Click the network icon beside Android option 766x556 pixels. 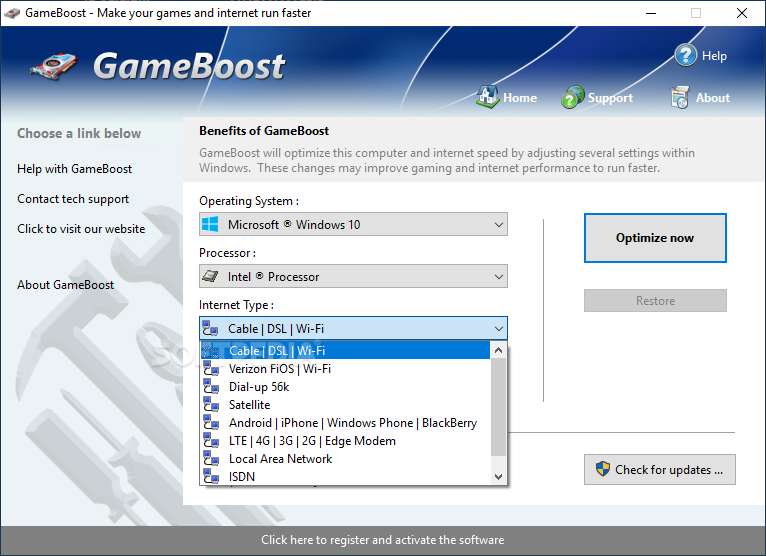coord(211,423)
